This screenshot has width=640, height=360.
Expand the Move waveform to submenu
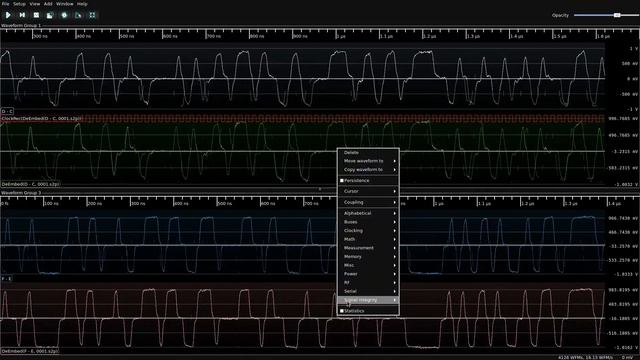pyautogui.click(x=368, y=161)
